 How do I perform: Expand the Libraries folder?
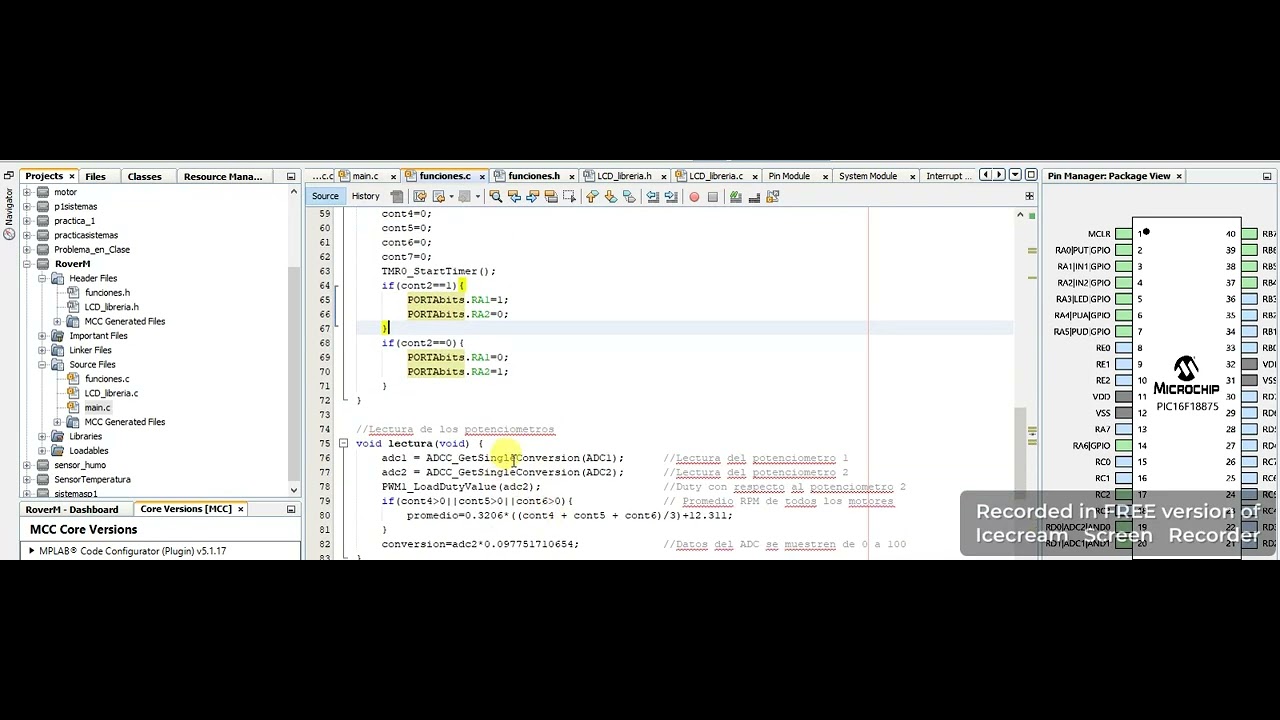pyautogui.click(x=43, y=436)
